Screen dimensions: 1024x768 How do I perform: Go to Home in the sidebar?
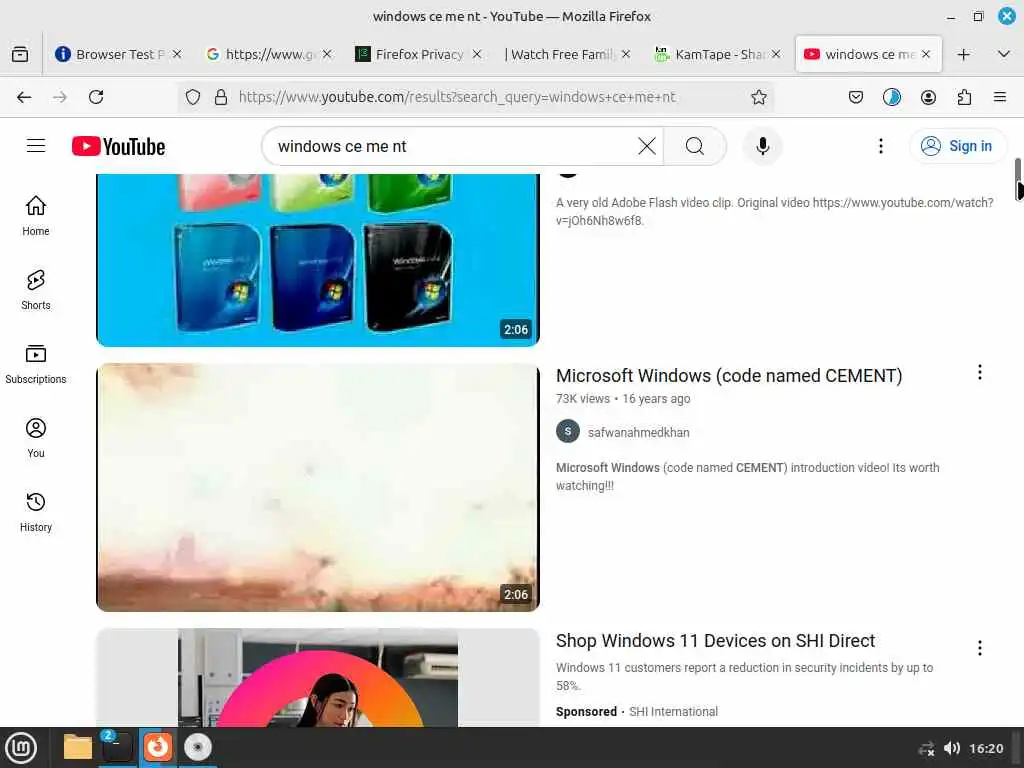36,216
